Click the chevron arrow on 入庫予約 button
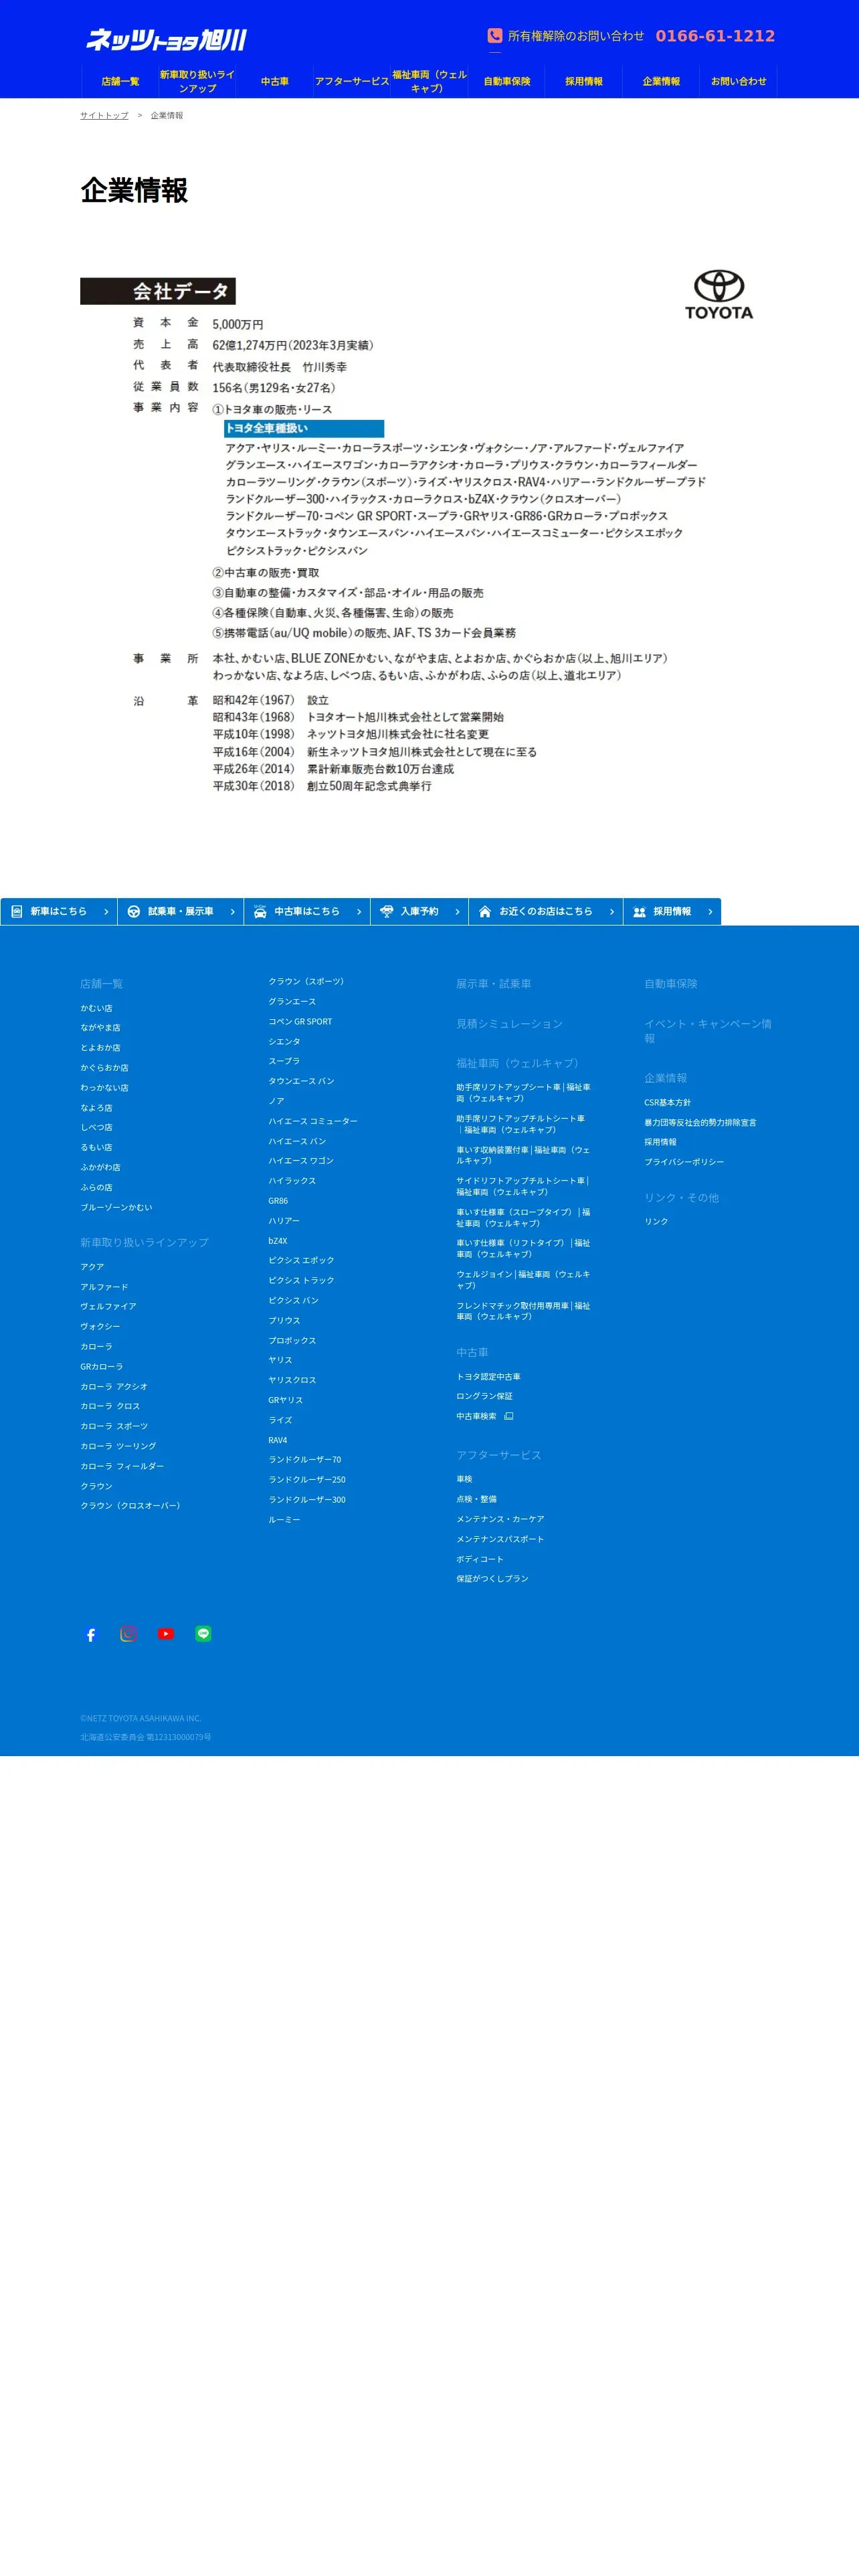This screenshot has height=2576, width=859. 457,912
